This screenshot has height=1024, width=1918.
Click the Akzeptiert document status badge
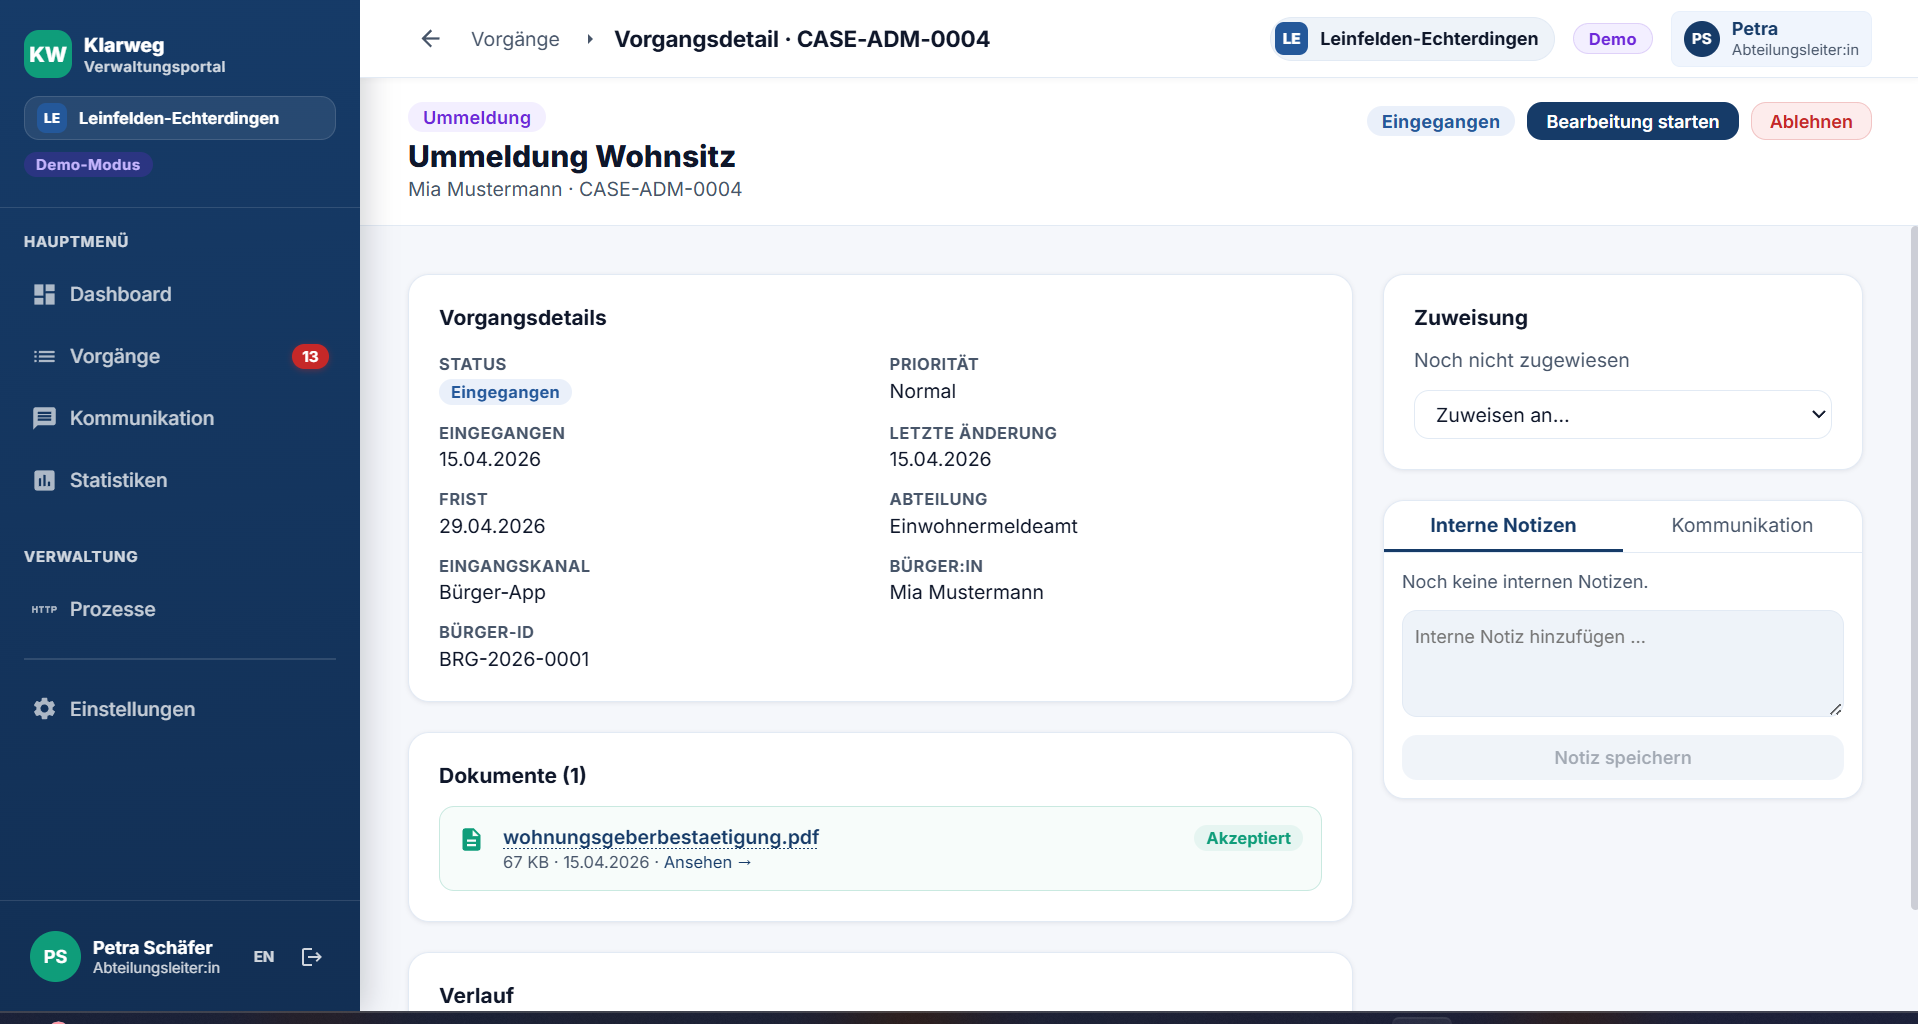click(1248, 838)
